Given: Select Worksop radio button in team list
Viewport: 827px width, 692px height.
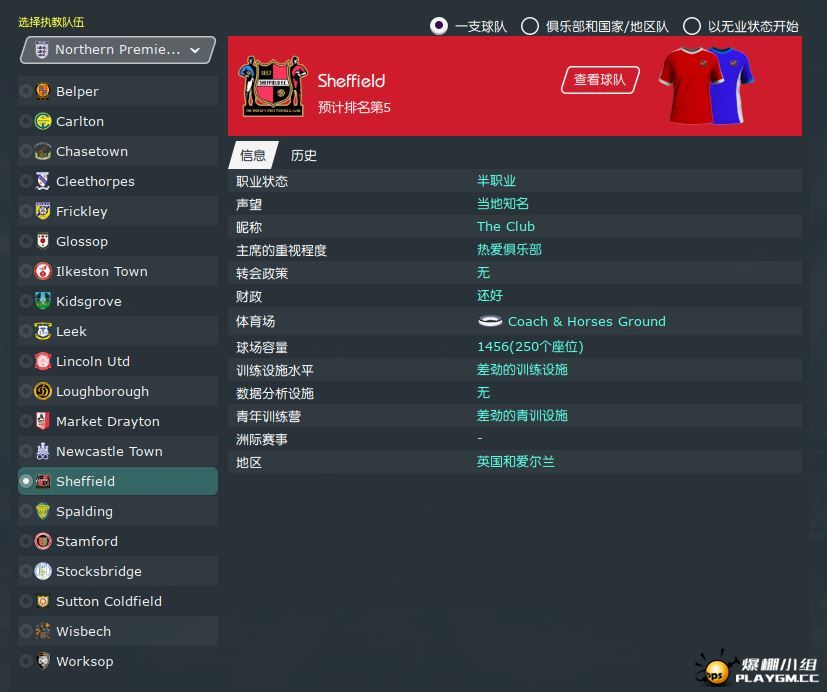Looking at the screenshot, I should click(25, 661).
